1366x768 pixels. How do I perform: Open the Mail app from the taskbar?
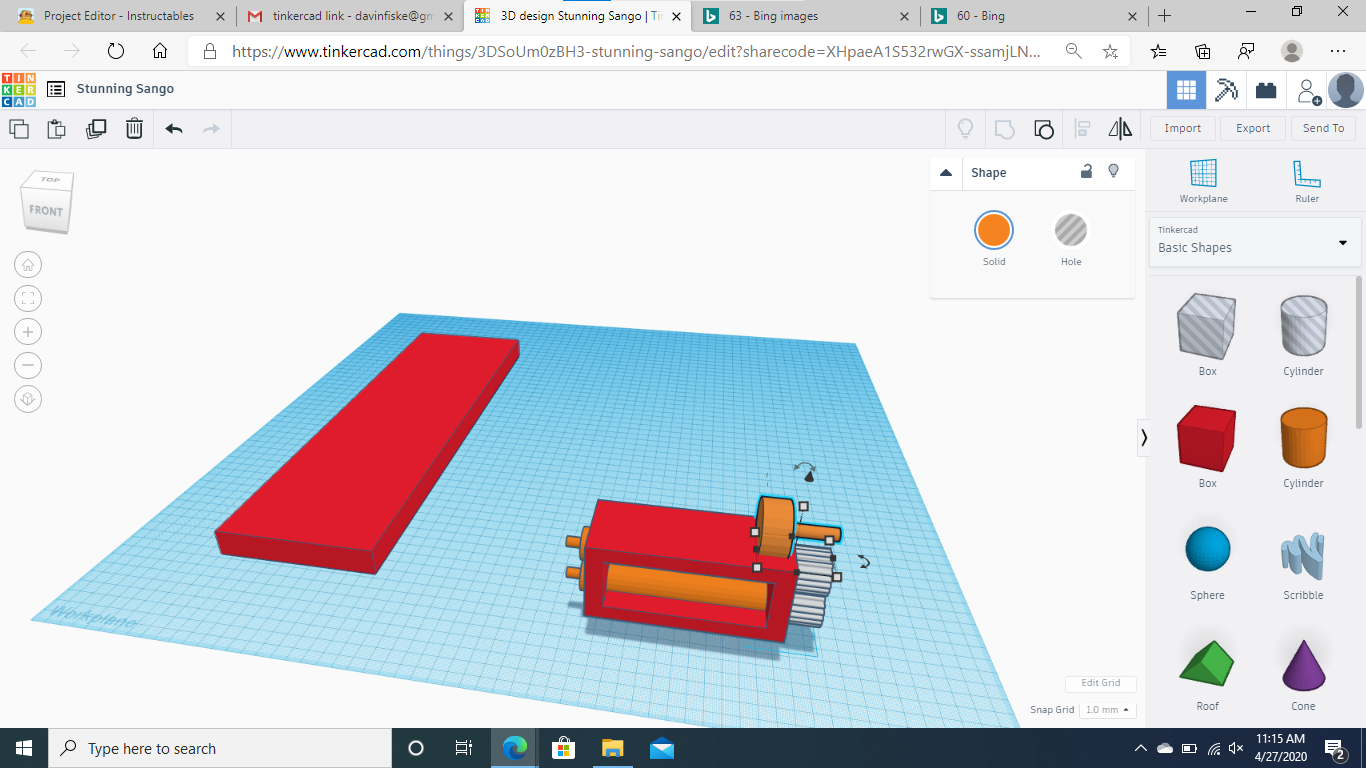coord(661,748)
